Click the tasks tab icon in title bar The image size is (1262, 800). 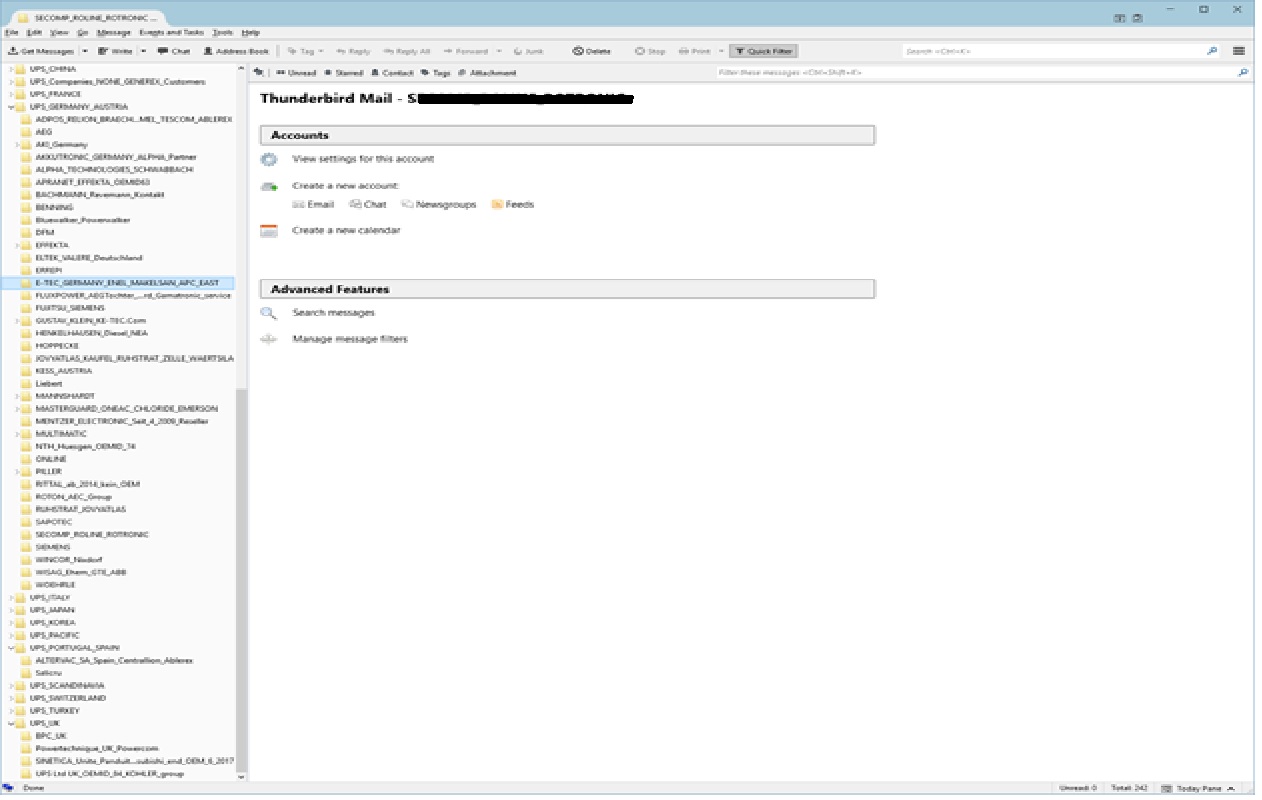tap(1138, 19)
